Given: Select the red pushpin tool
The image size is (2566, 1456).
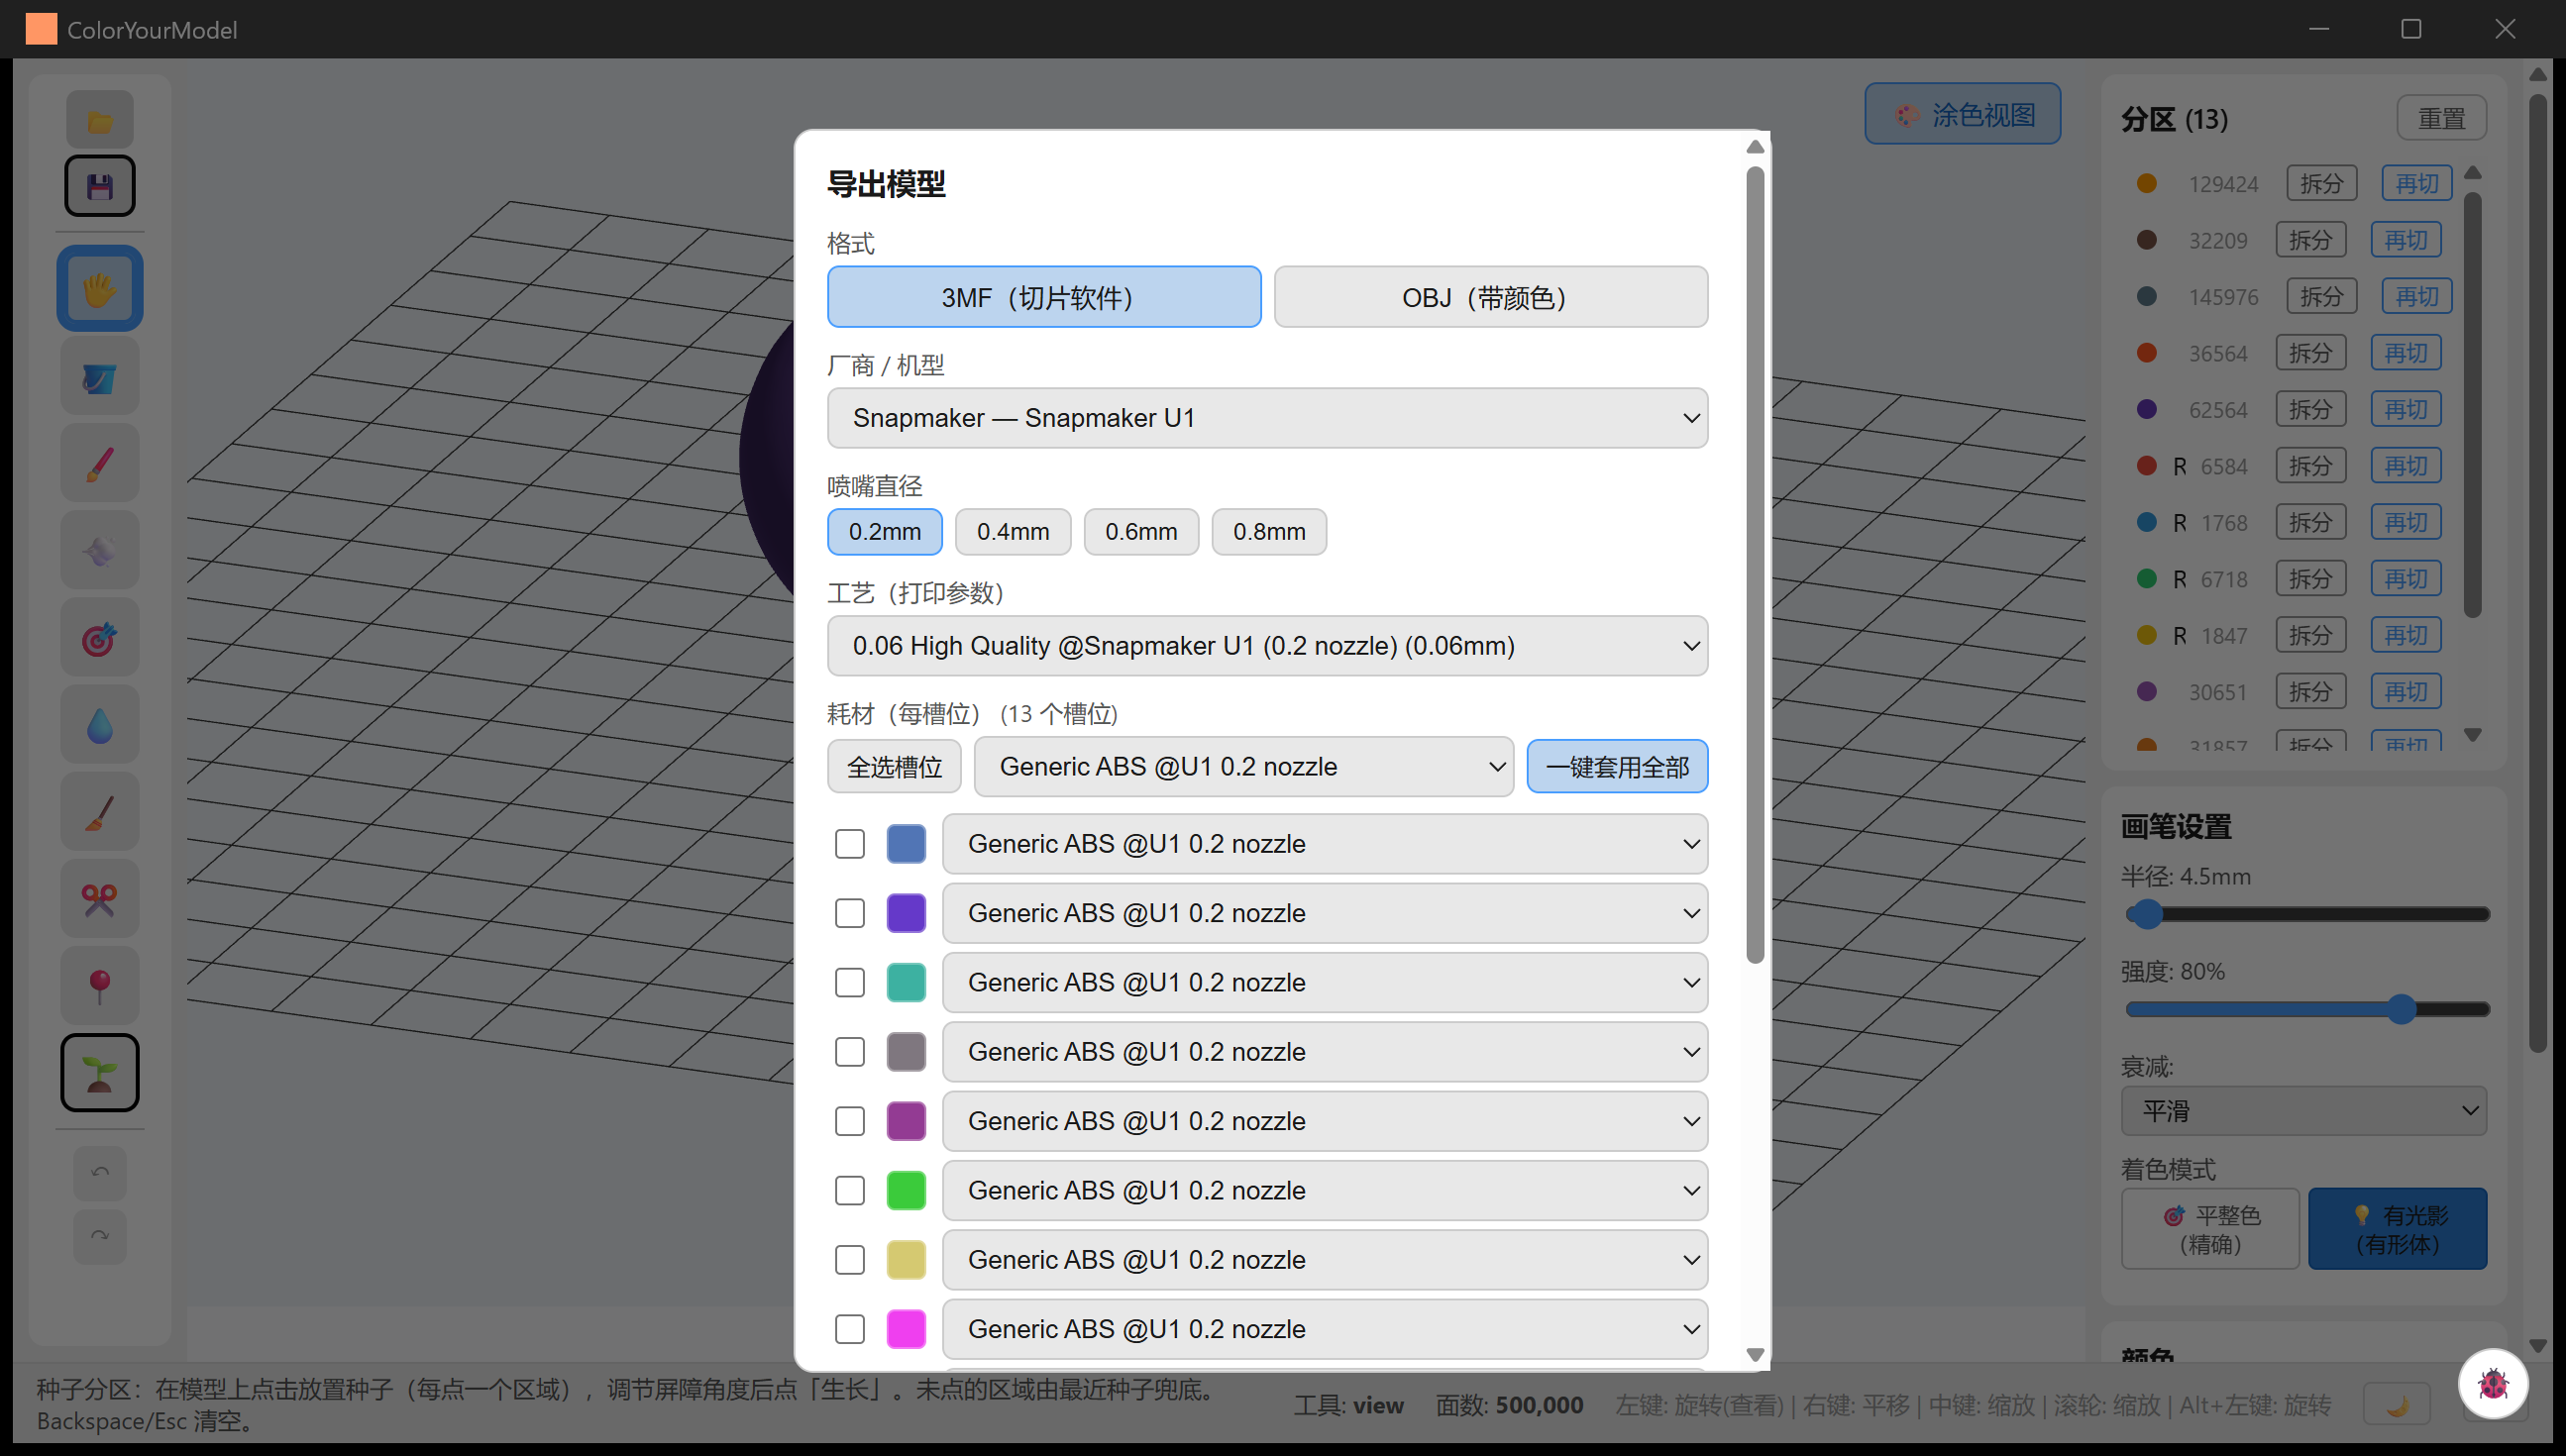Looking at the screenshot, I should (100, 986).
